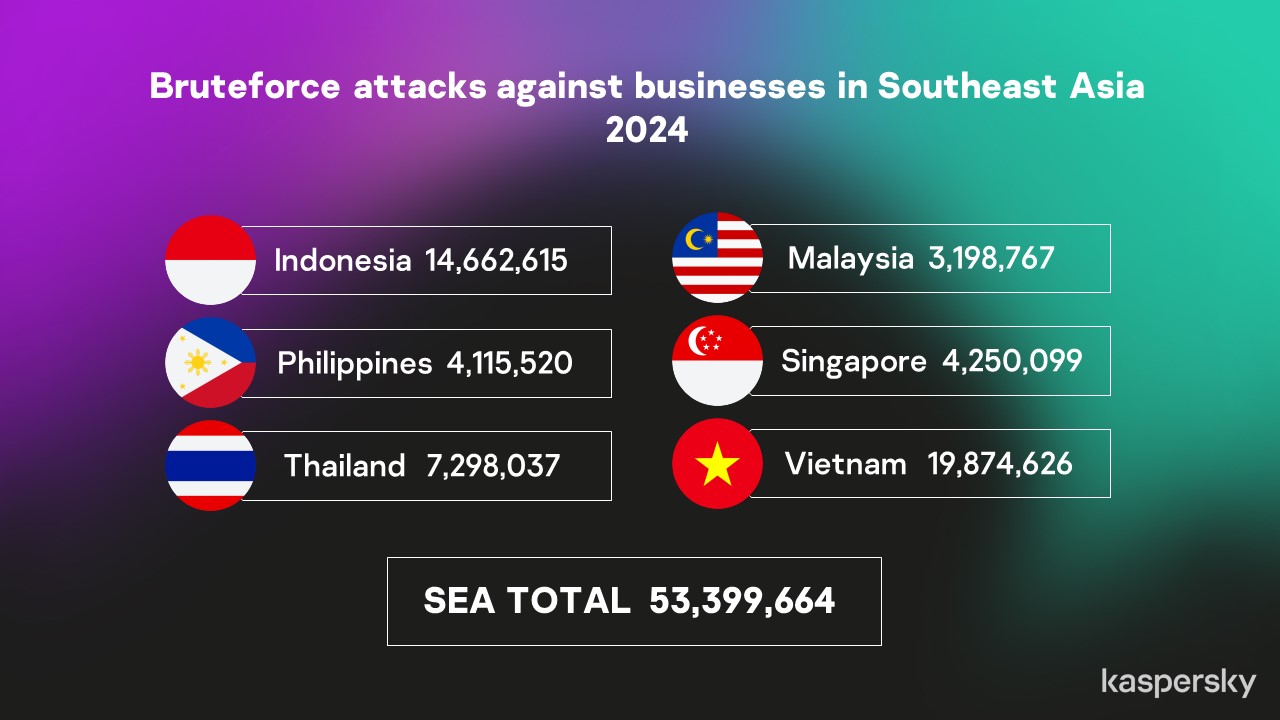The image size is (1280, 720).
Task: Click the 2024 year in the title
Action: [x=647, y=131]
